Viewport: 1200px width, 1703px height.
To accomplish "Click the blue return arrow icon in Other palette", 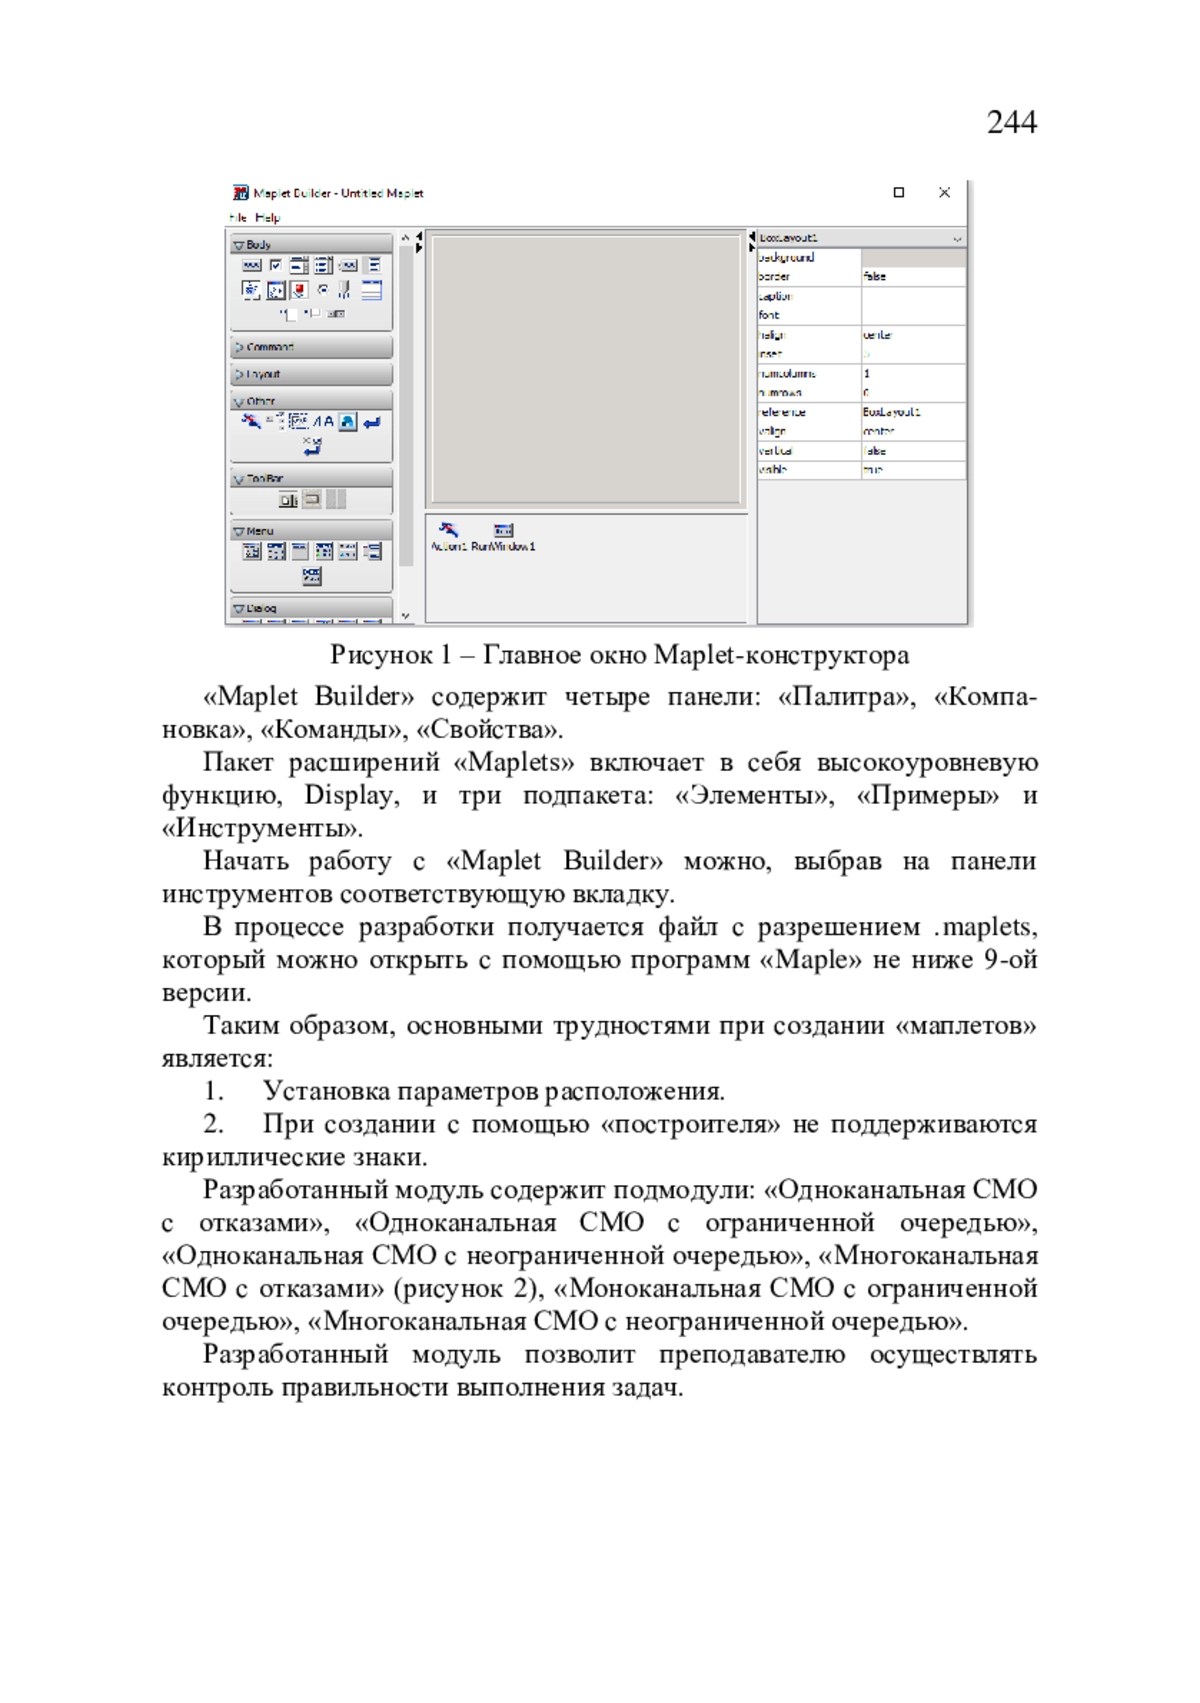I will pyautogui.click(x=372, y=423).
